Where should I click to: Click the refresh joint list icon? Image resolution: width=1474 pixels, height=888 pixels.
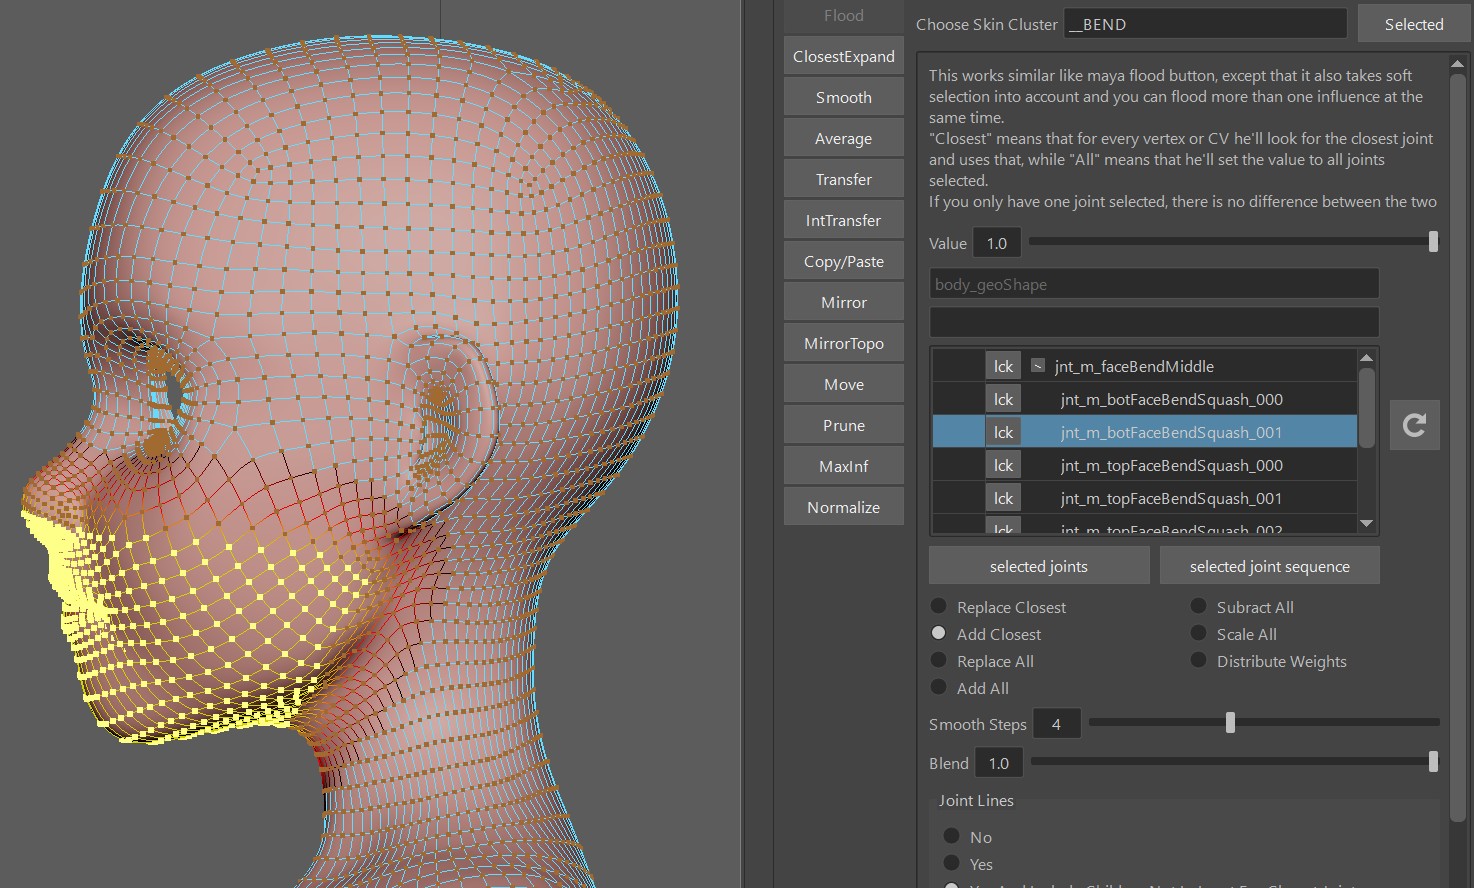pos(1414,425)
